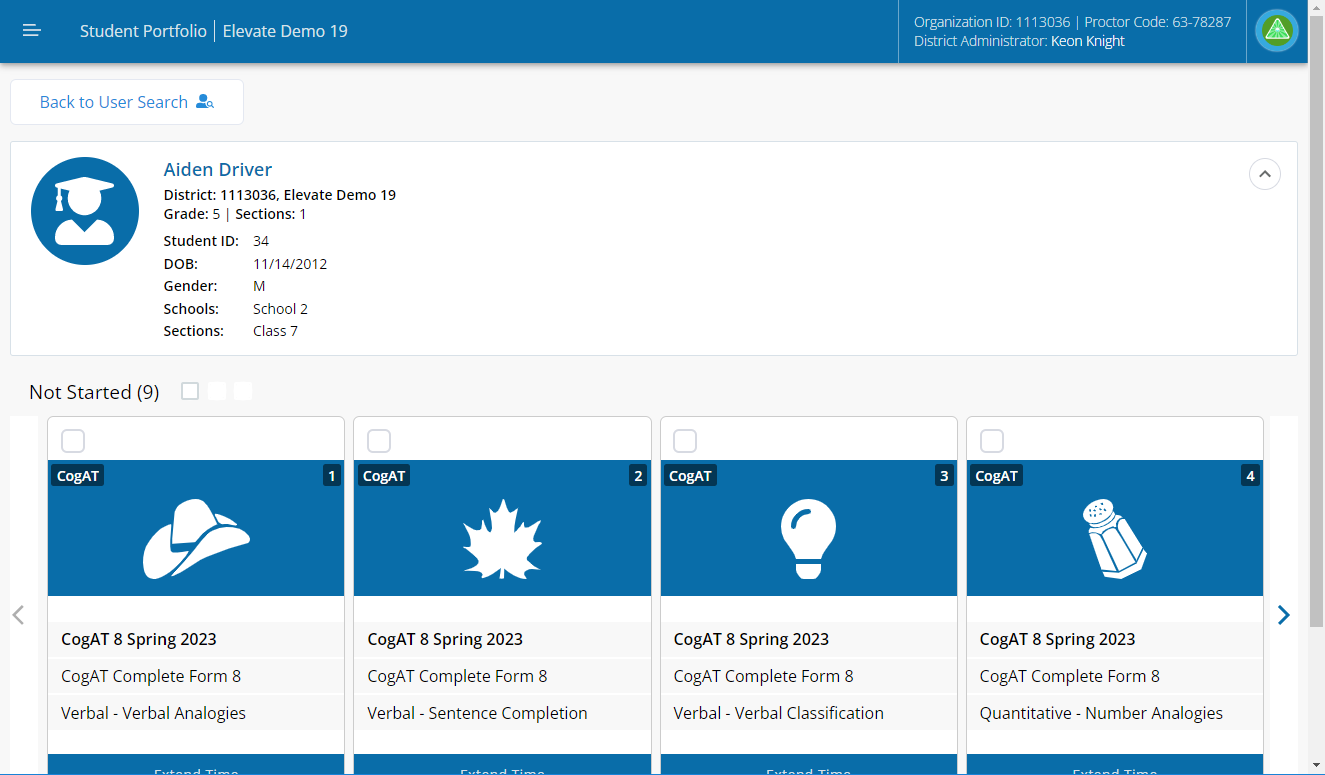Click the CogAT badge on card 4
The height and width of the screenshot is (775, 1325).
pyautogui.click(x=996, y=476)
